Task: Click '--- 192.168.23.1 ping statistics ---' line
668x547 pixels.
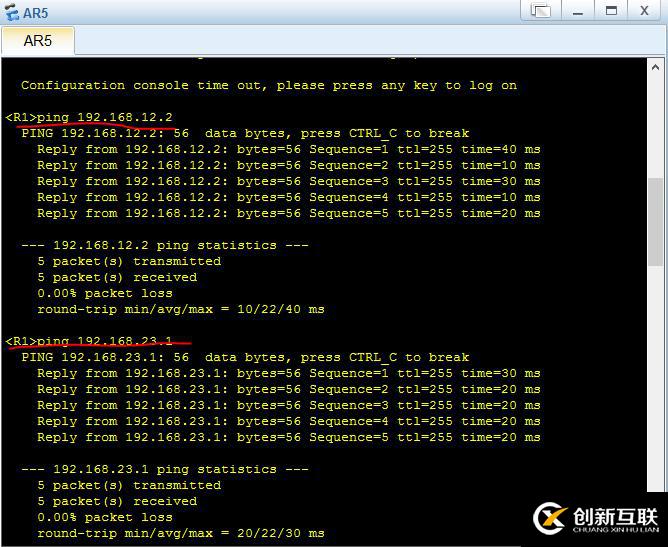Action: pyautogui.click(x=165, y=469)
